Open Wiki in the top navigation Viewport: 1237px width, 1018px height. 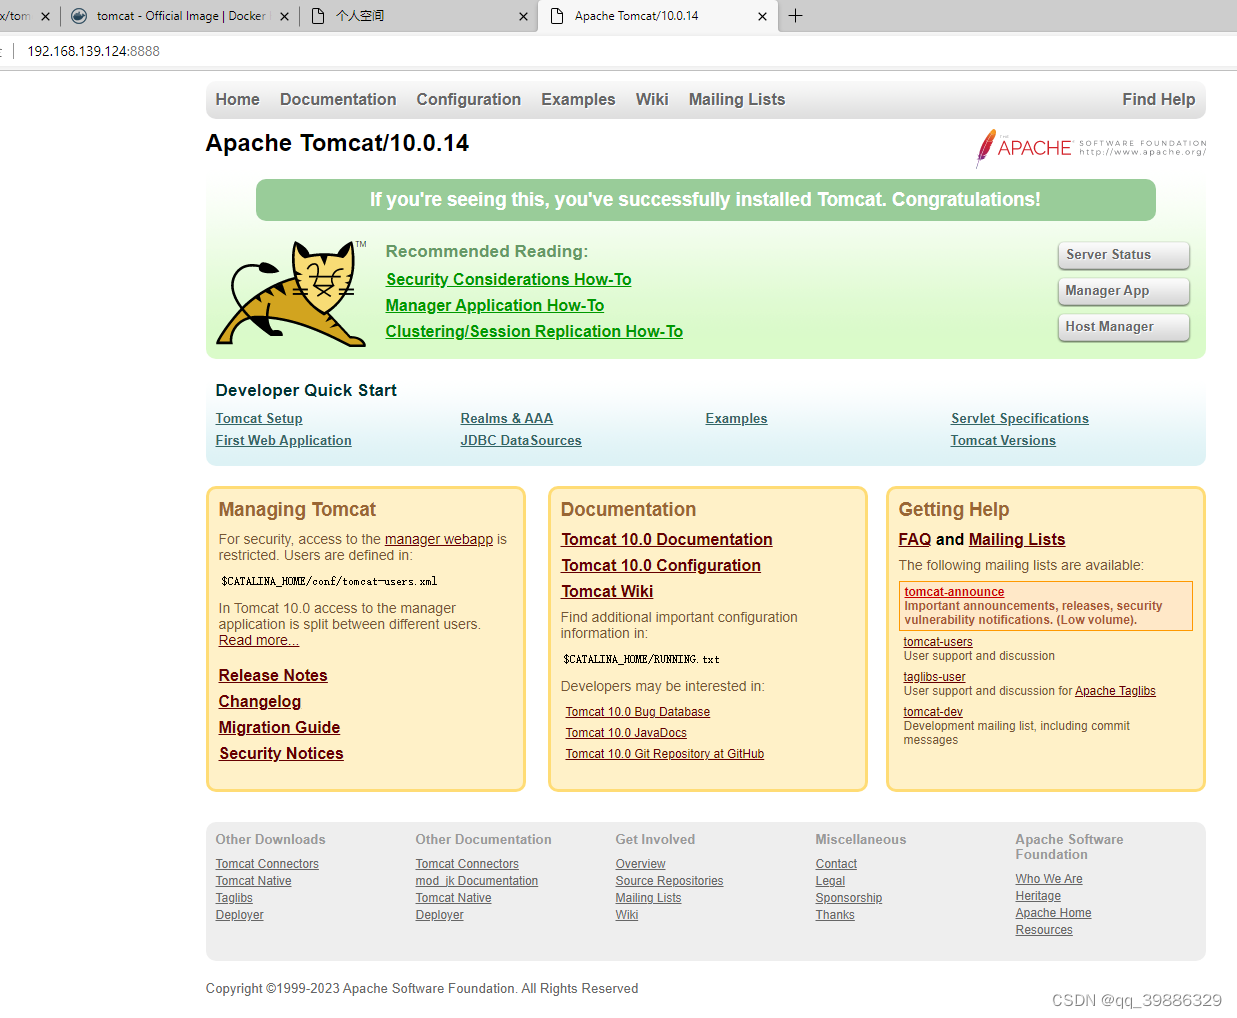[652, 99]
